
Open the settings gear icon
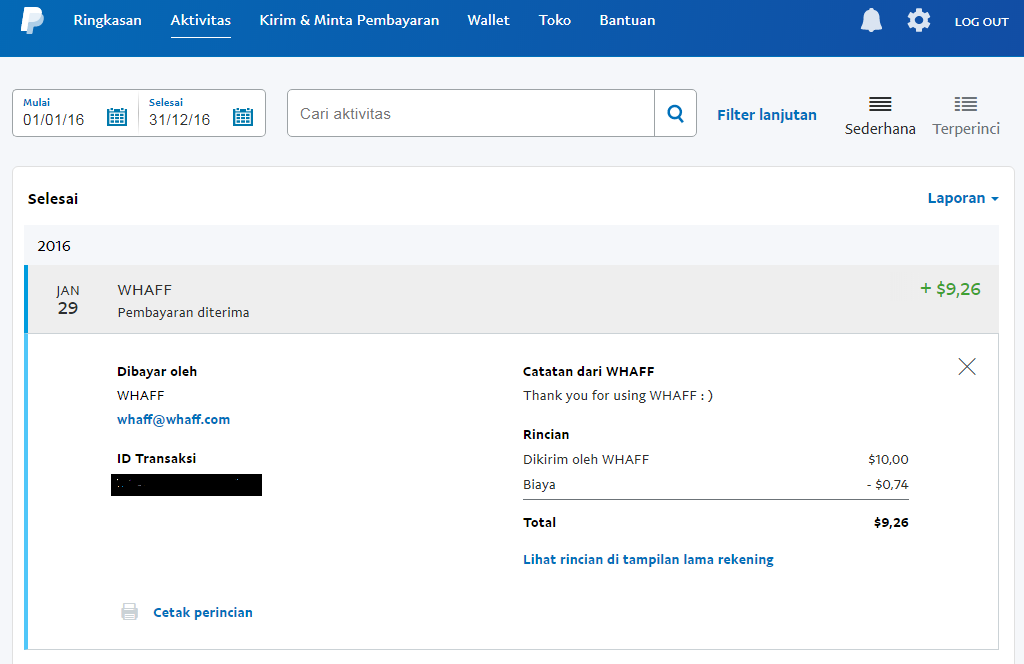(x=919, y=20)
